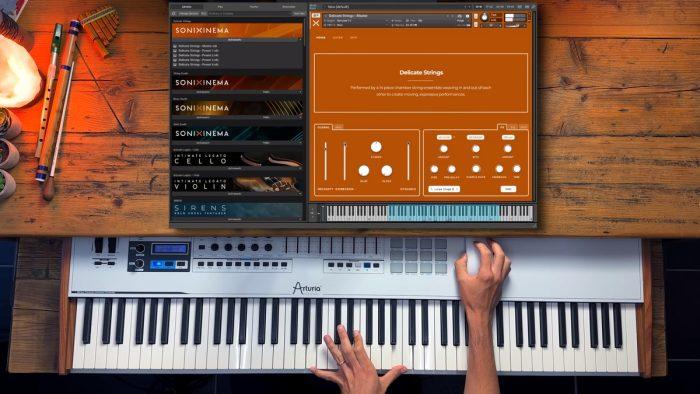Click the Delicate Strings description box
Screen dimensions: 700x394
pyautogui.click(x=421, y=83)
